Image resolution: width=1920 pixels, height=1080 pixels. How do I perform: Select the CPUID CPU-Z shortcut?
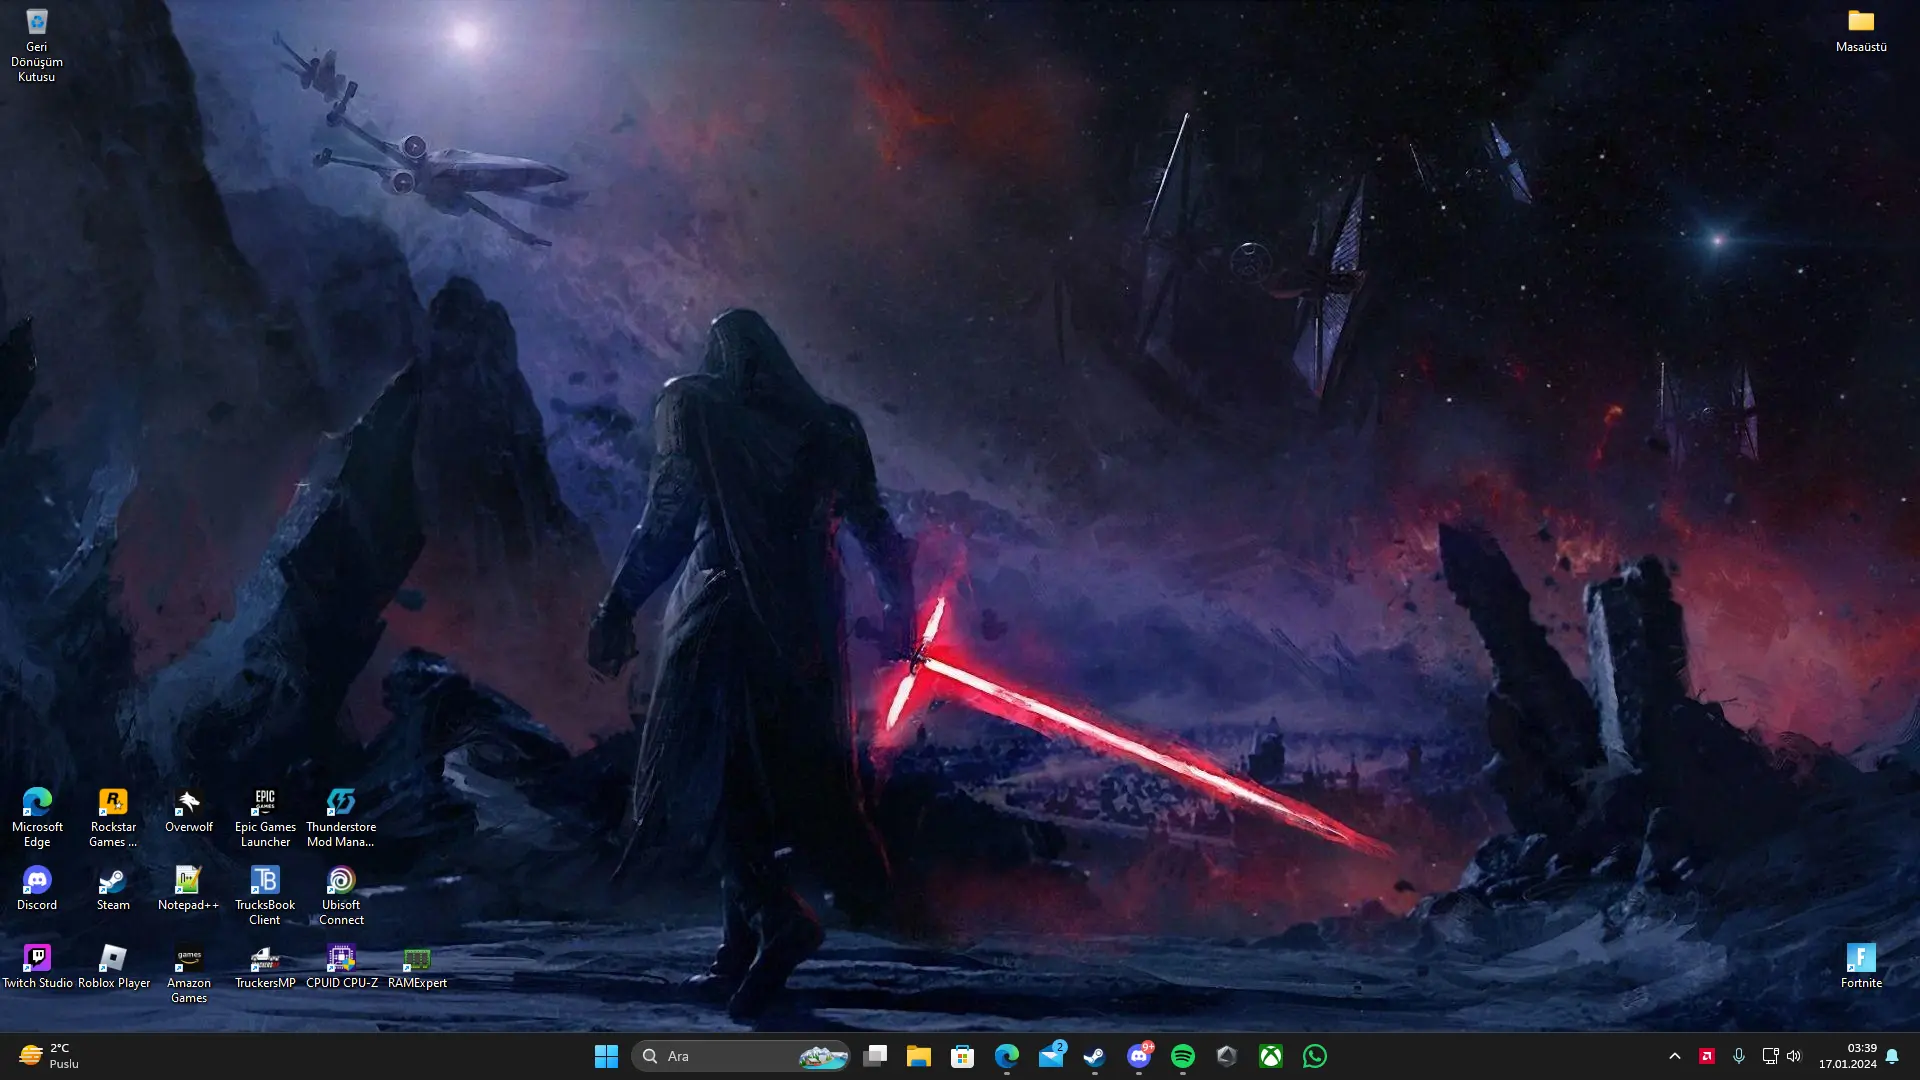pyautogui.click(x=341, y=967)
